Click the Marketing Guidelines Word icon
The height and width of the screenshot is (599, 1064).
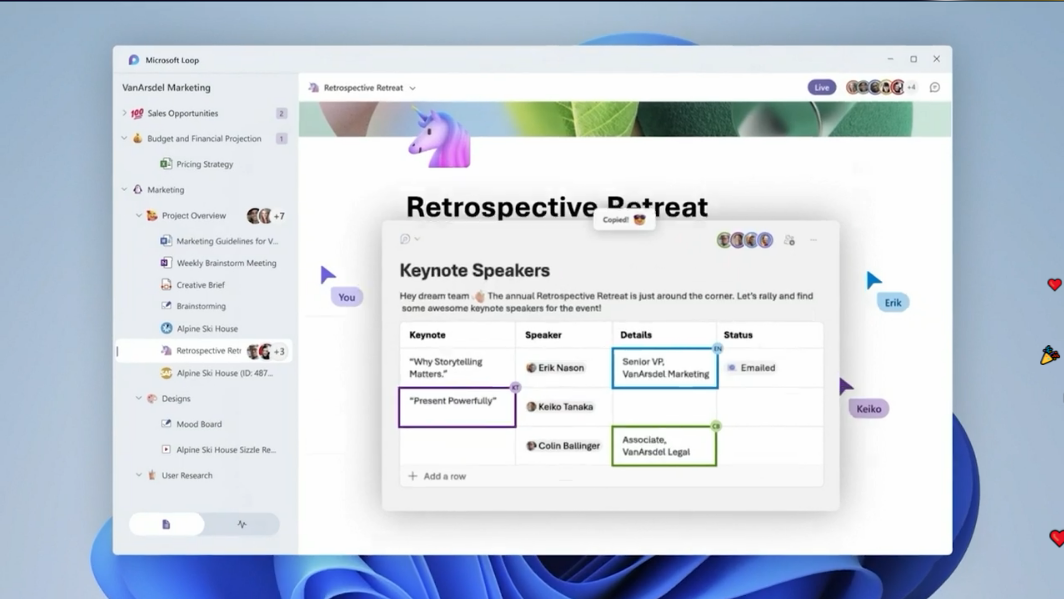pos(166,240)
